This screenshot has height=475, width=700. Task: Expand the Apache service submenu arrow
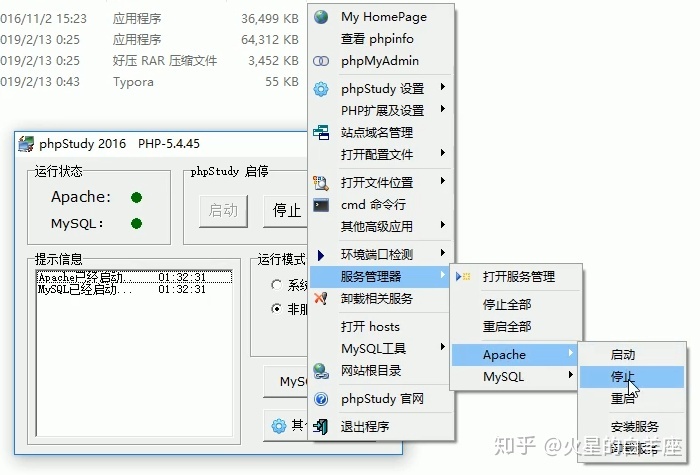coord(571,353)
